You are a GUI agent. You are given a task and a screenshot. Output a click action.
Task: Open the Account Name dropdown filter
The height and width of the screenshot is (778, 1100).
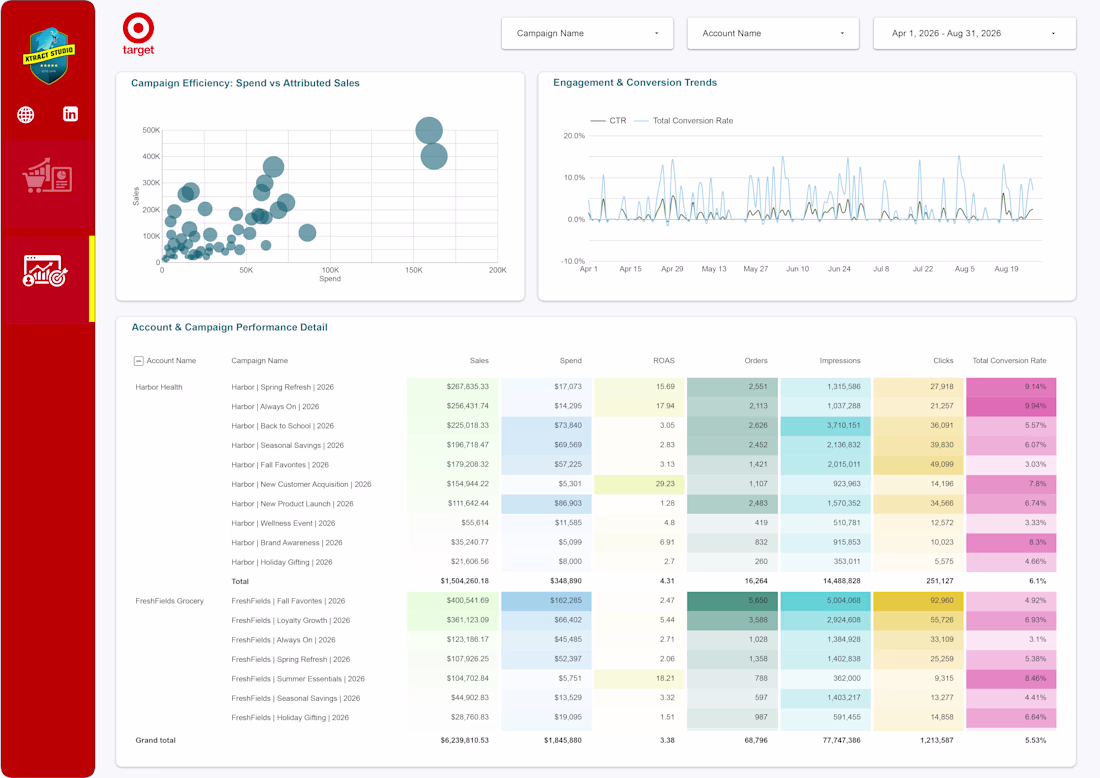772,33
